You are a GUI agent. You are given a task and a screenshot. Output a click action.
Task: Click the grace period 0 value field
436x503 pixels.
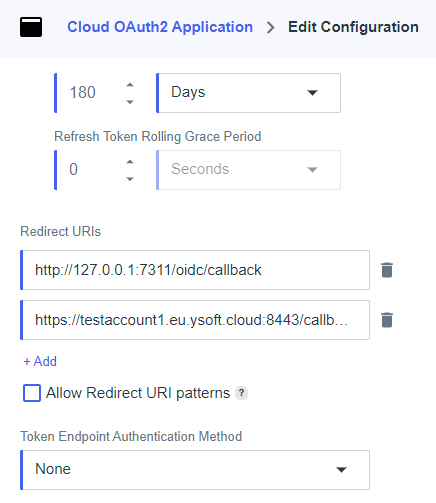88,170
